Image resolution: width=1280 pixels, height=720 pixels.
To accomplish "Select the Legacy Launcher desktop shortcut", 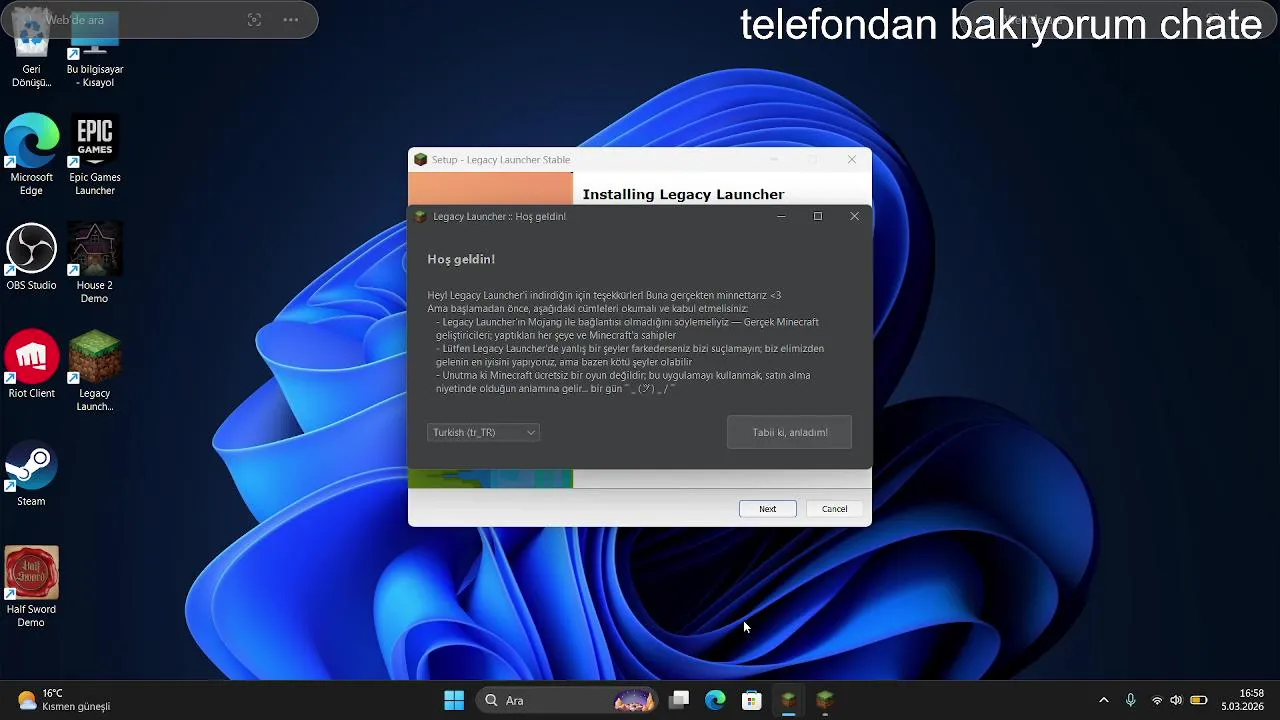I will [x=95, y=371].
